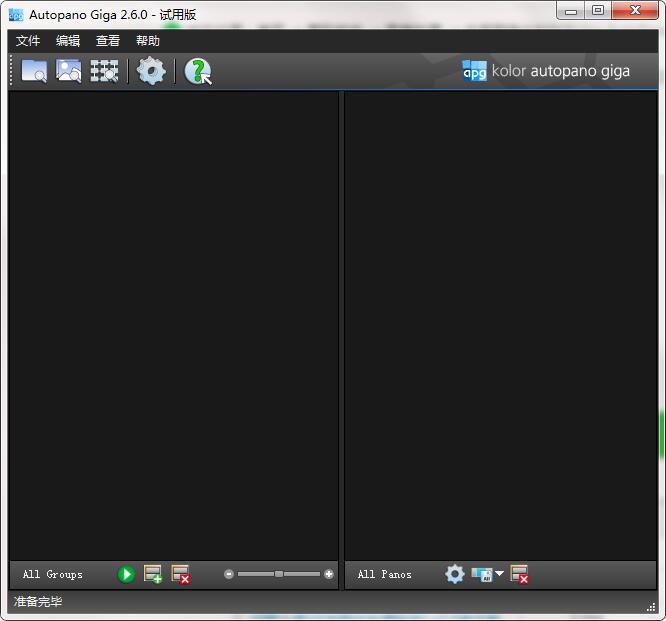This screenshot has width=666, height=621.
Task: Close the Autopano Giga window
Action: point(635,11)
